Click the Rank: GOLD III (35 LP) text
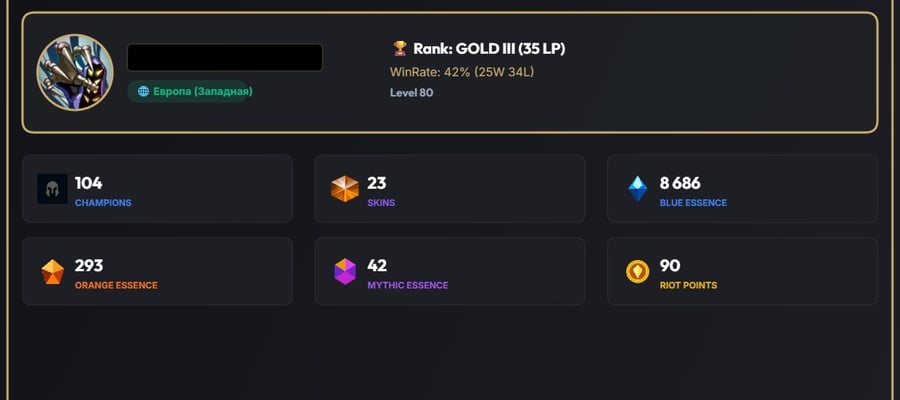 489,49
